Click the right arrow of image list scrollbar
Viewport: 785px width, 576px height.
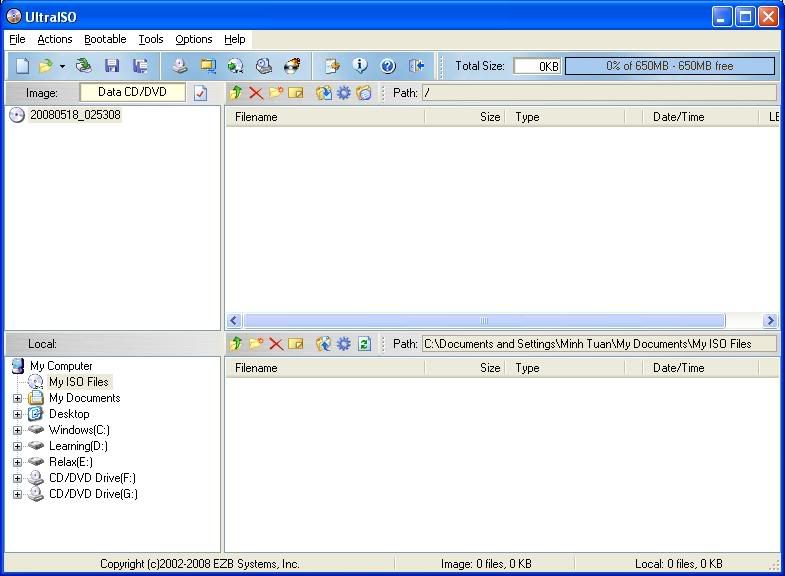pos(770,320)
